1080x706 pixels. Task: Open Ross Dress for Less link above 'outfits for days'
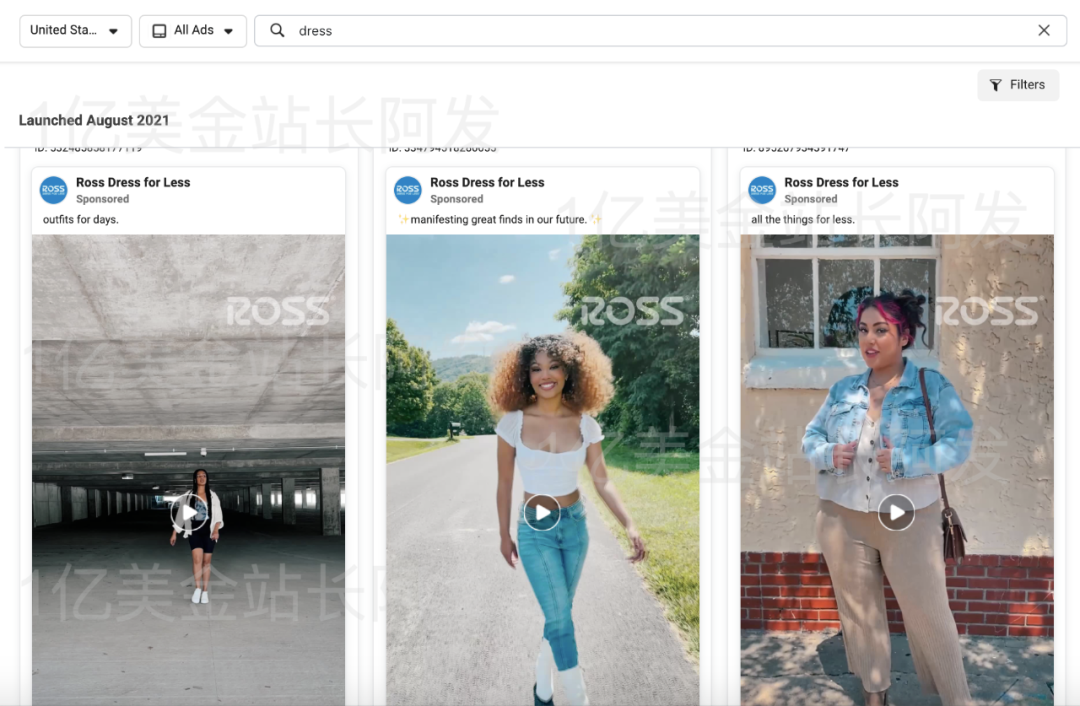[x=133, y=183]
